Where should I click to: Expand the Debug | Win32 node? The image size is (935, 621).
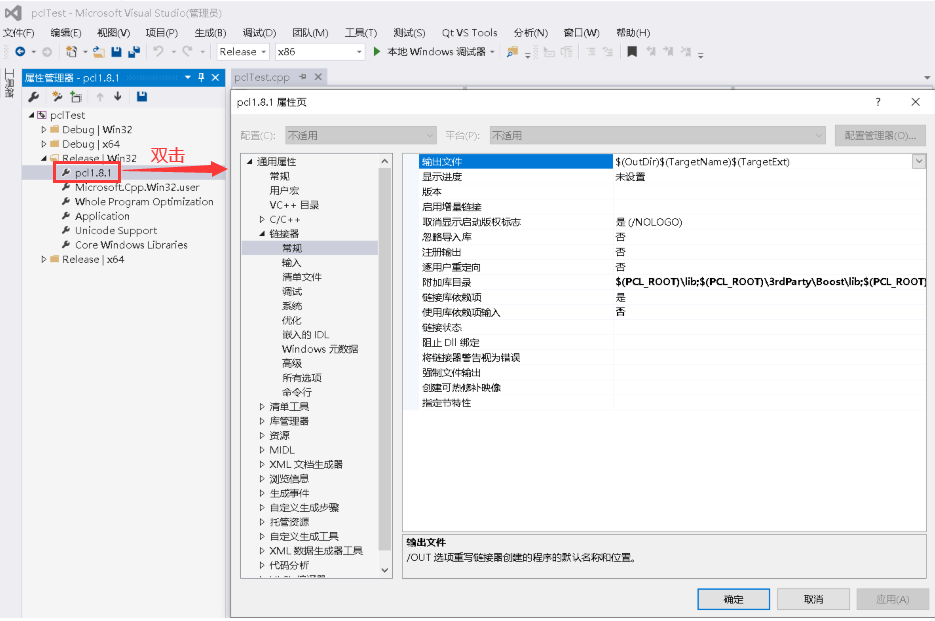point(44,129)
